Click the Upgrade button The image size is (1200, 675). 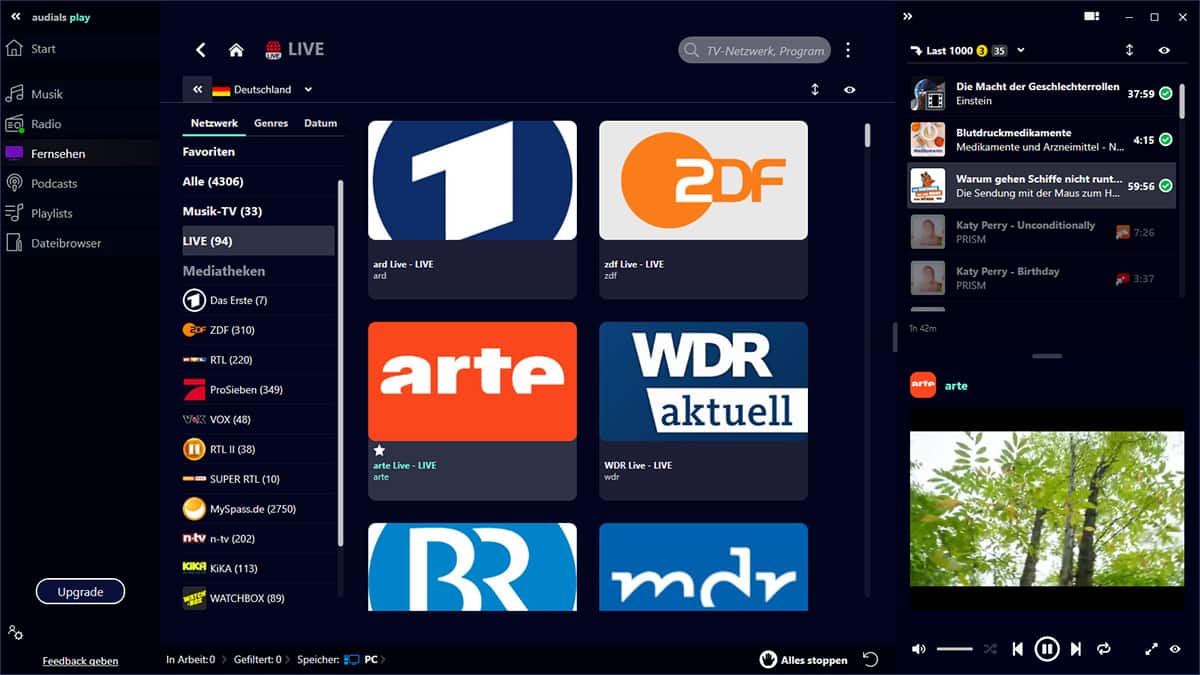tap(80, 592)
